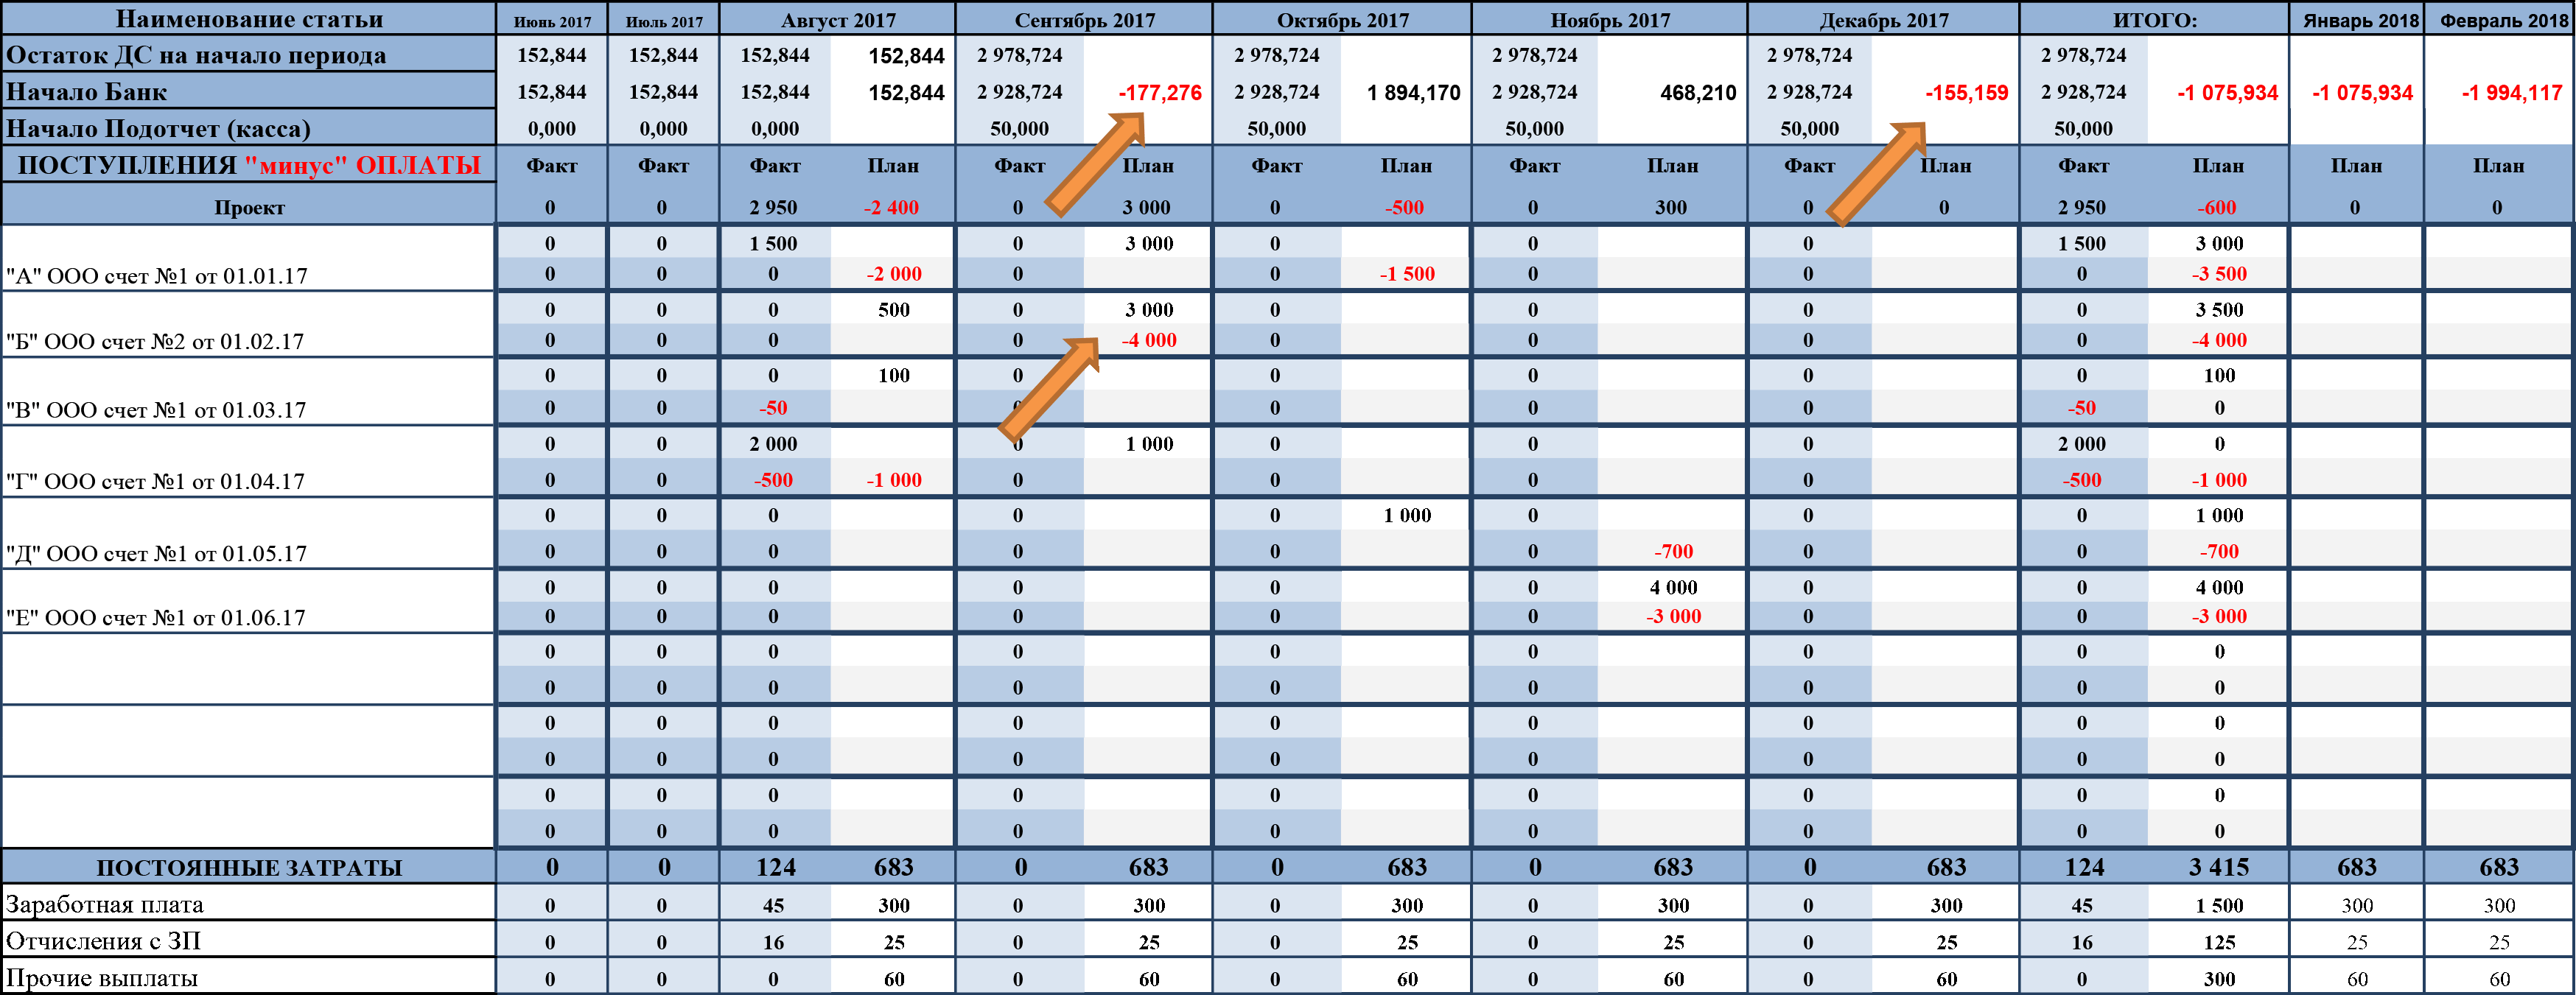Select 4 000 in Ноябрь План column
Image resolution: width=2576 pixels, height=995 pixels.
1673,587
